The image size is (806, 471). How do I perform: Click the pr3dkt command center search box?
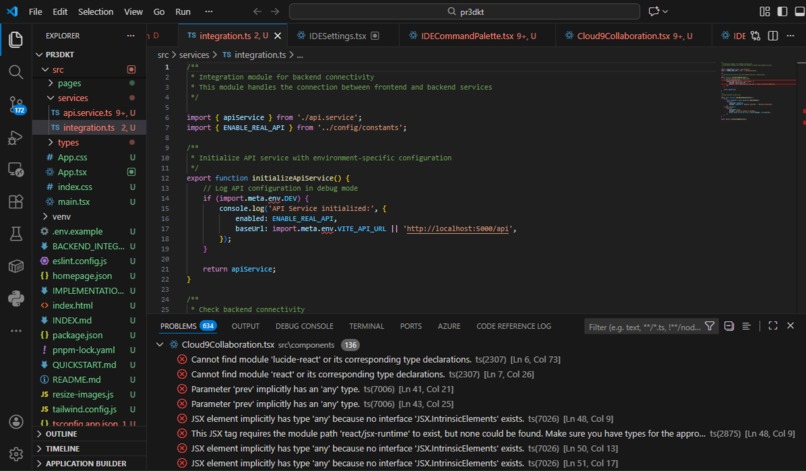point(465,11)
